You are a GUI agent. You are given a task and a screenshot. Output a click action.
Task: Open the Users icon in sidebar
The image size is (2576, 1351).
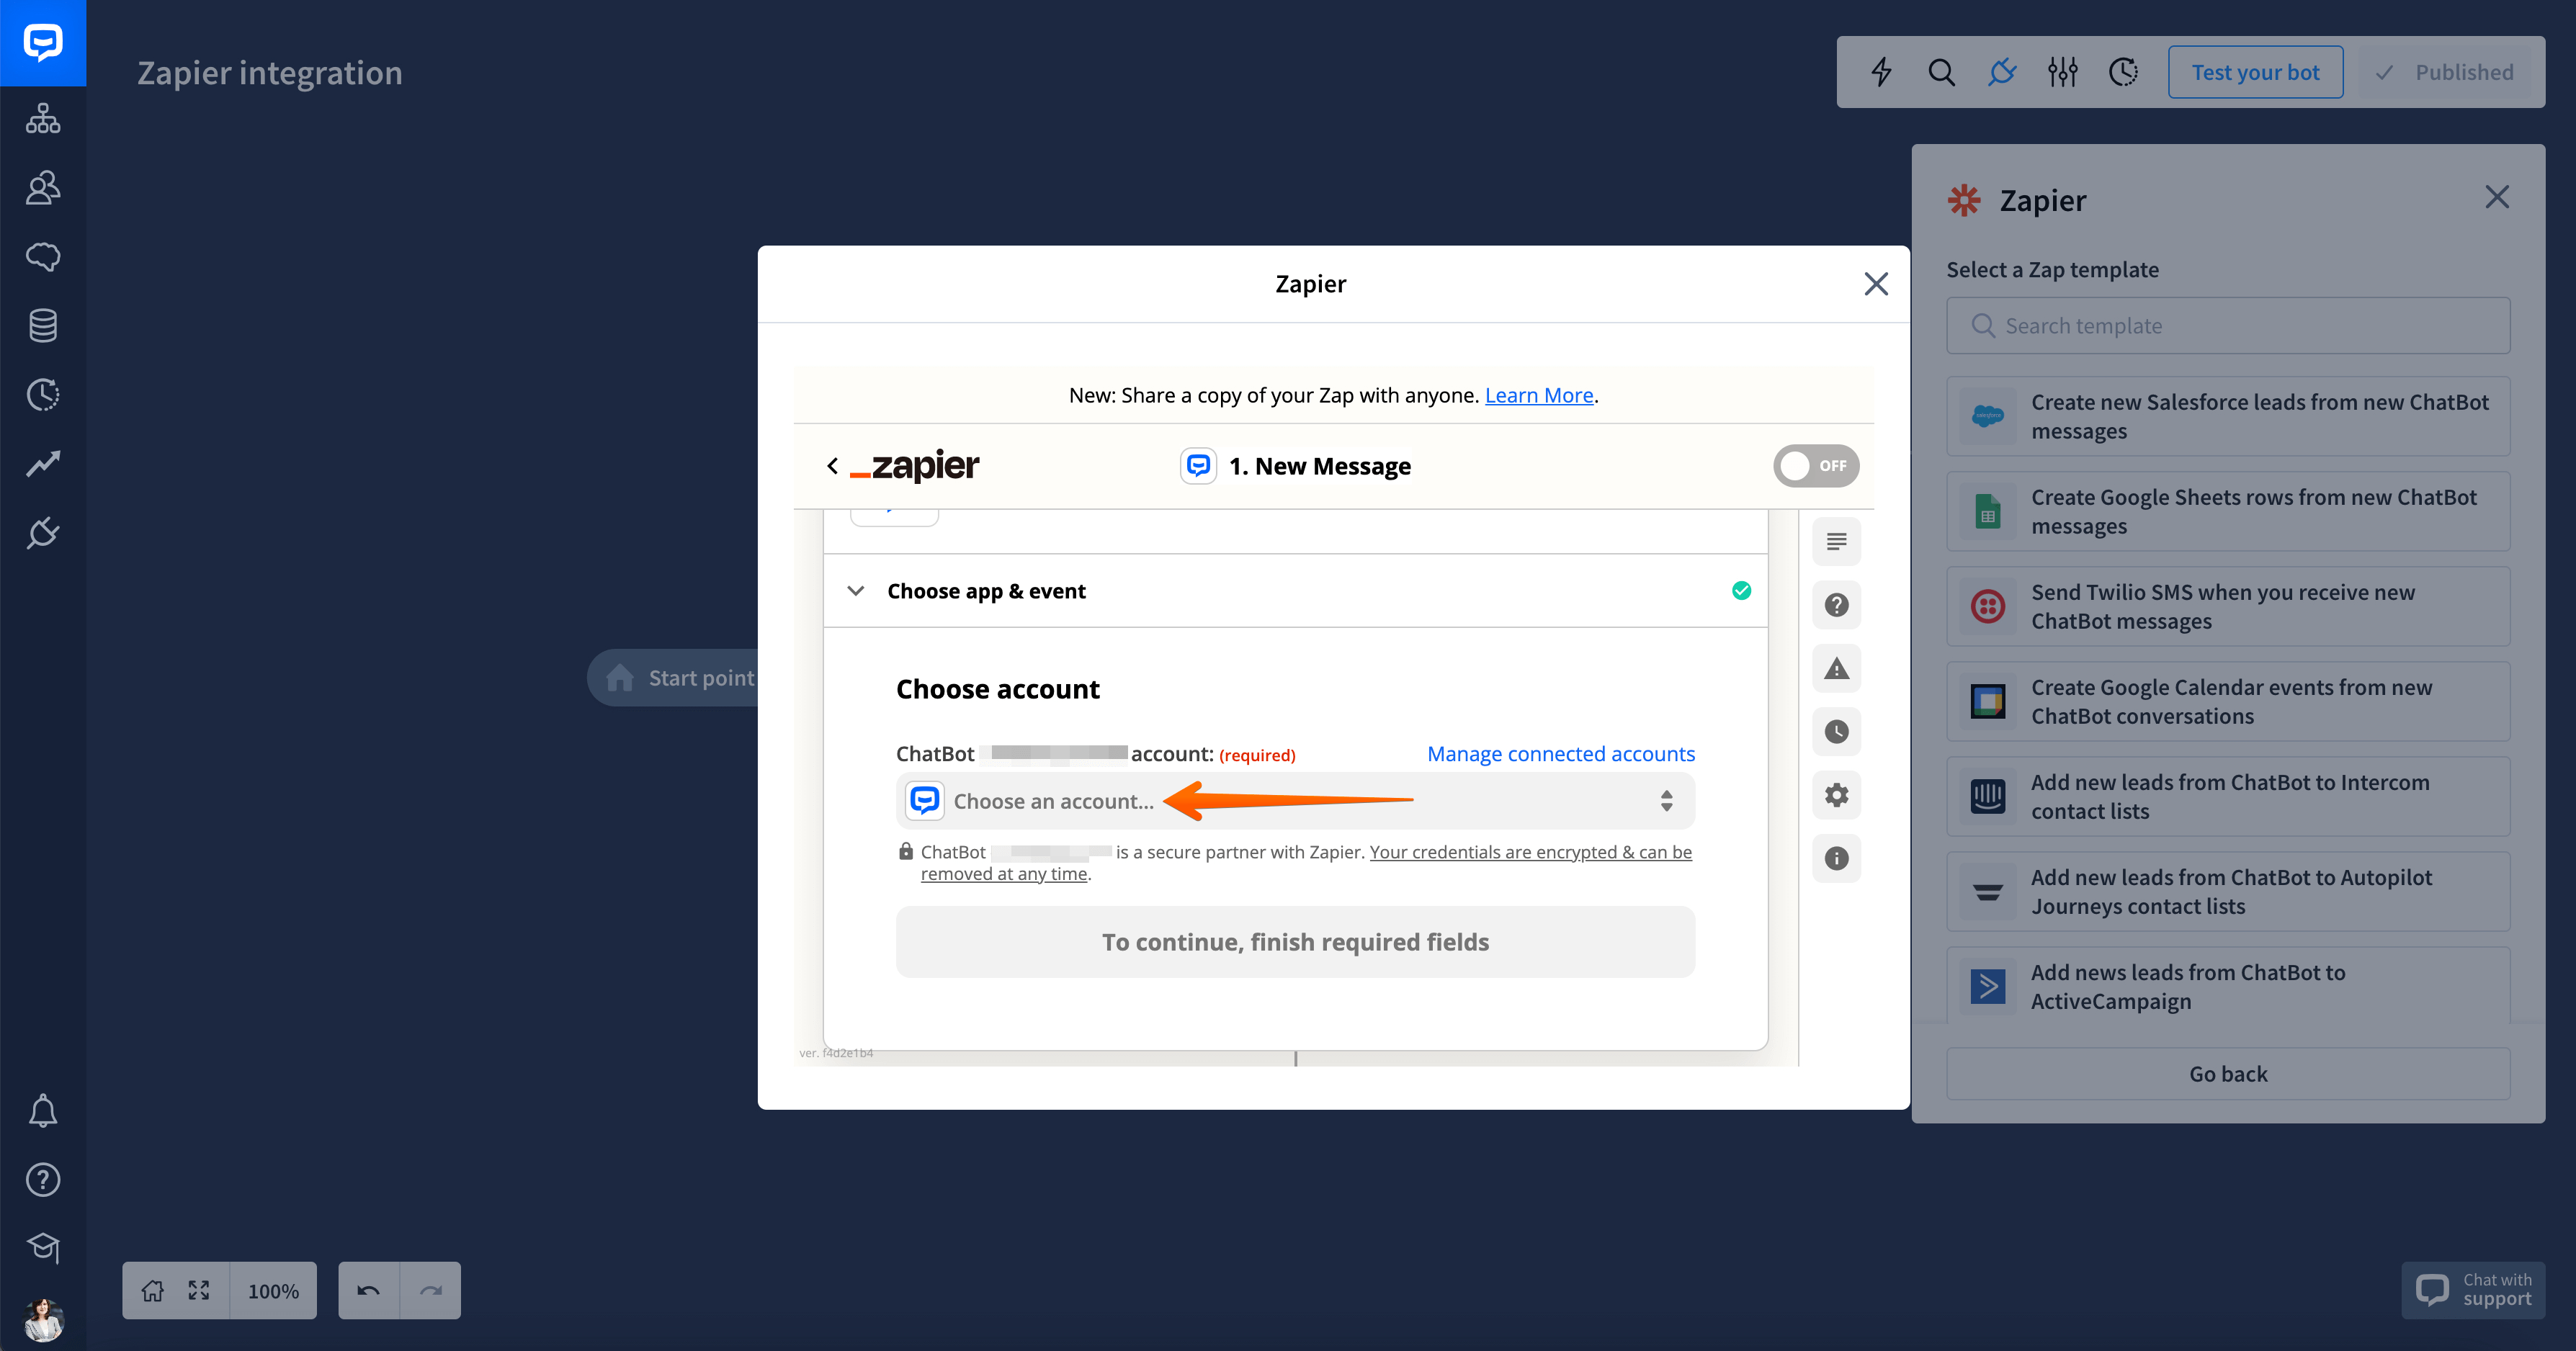pos(43,187)
